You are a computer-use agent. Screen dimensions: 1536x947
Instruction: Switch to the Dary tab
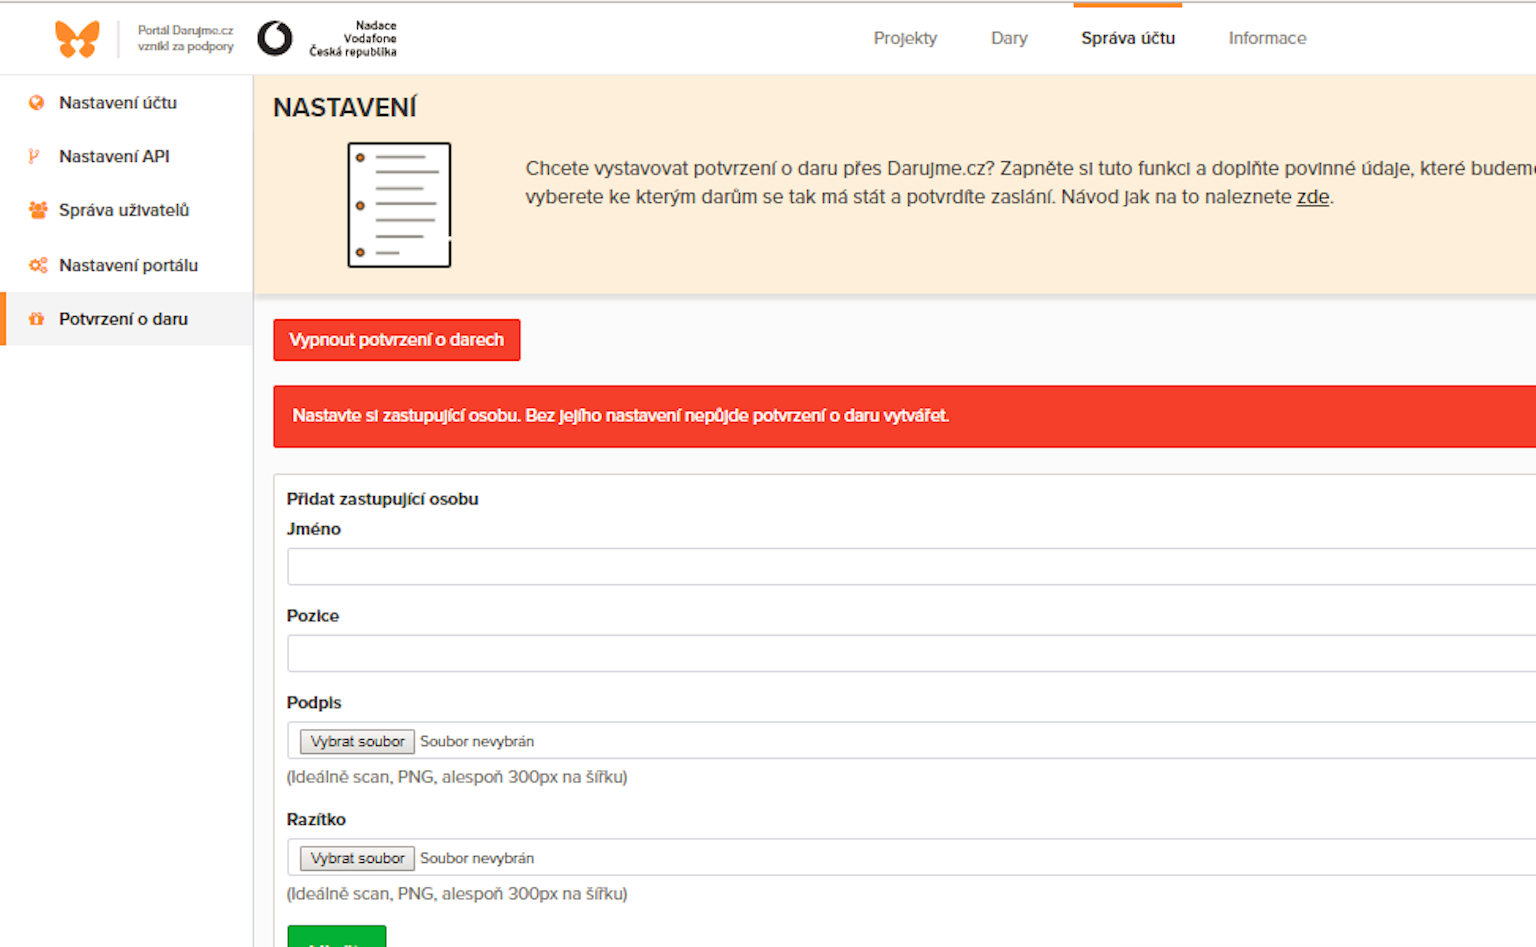coord(1009,38)
